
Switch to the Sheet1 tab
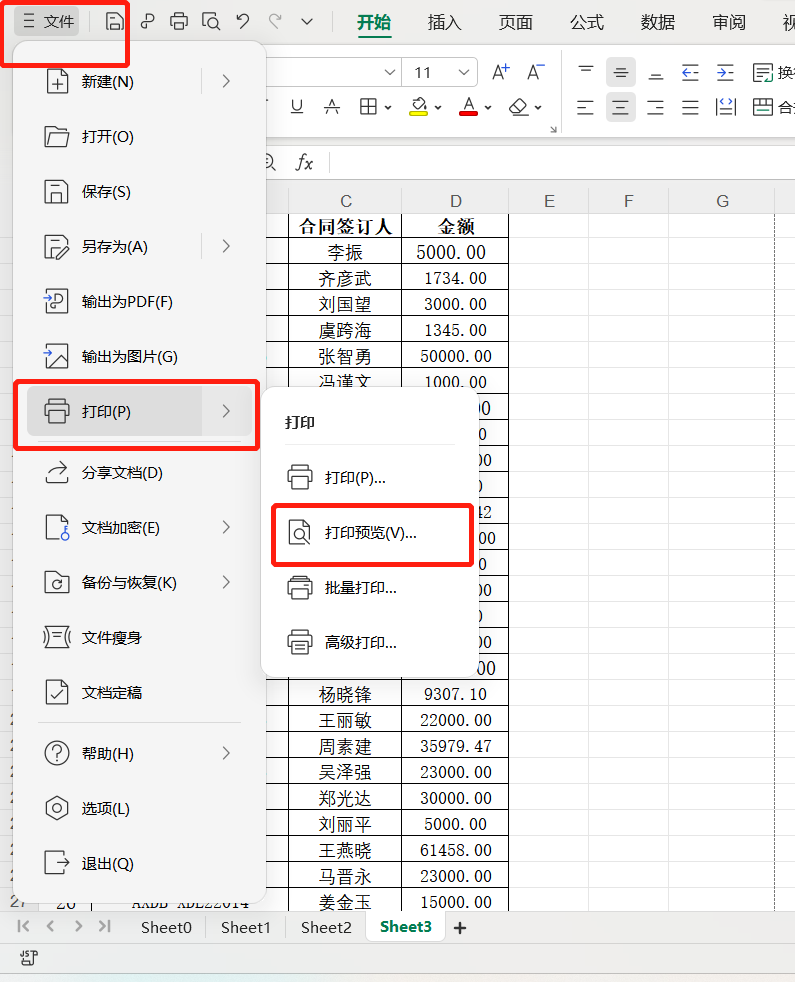point(246,928)
